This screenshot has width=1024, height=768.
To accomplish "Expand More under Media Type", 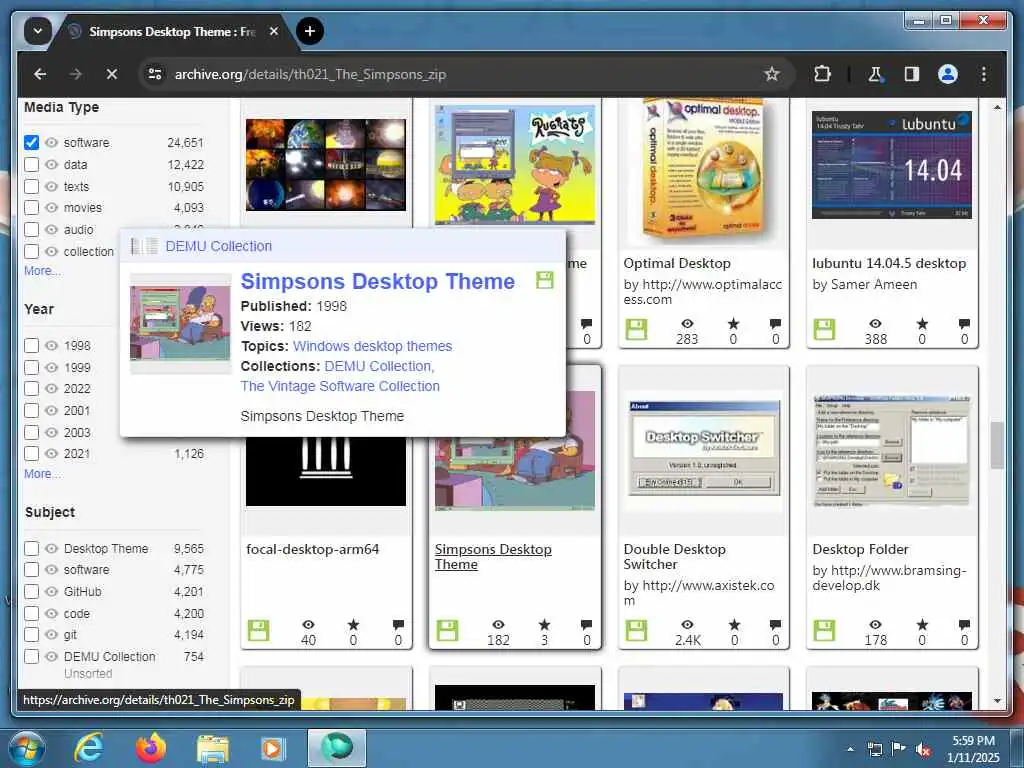I will tap(41, 270).
